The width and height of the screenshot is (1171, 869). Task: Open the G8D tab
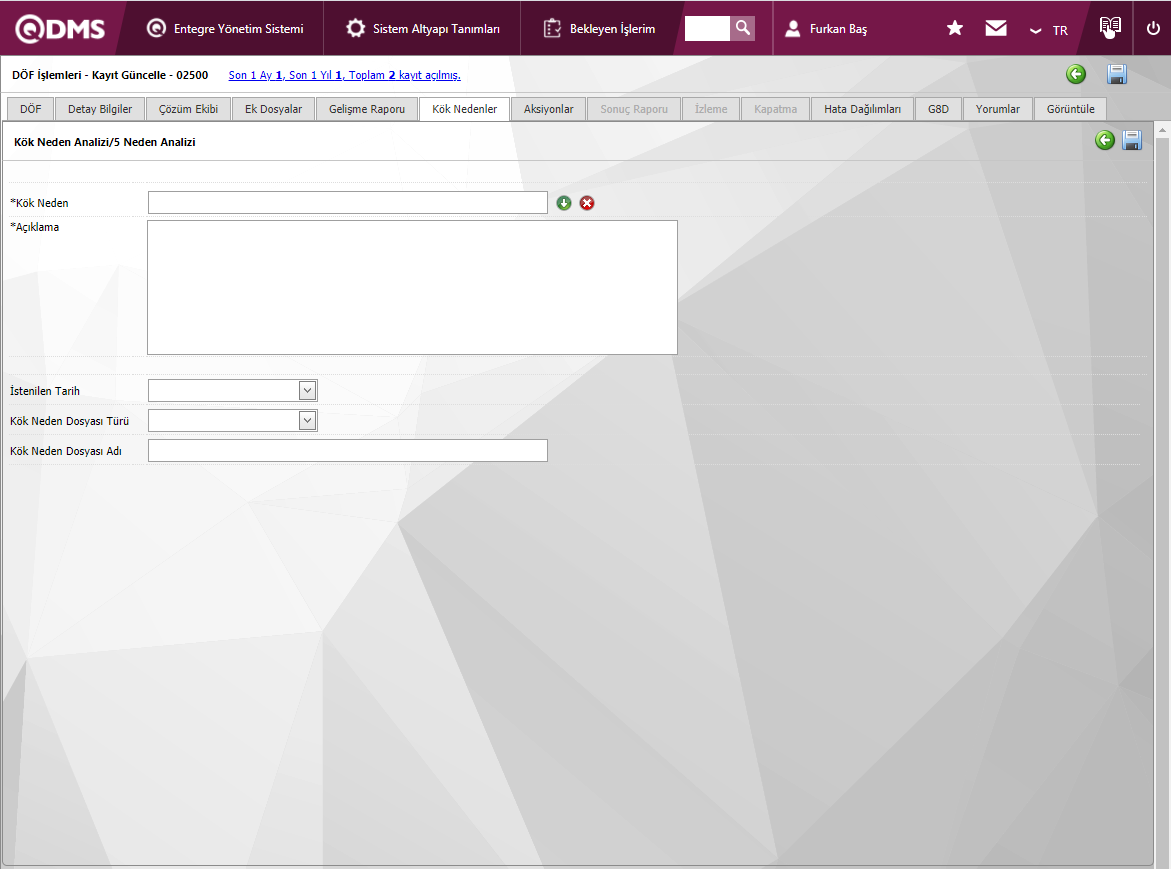click(x=938, y=109)
